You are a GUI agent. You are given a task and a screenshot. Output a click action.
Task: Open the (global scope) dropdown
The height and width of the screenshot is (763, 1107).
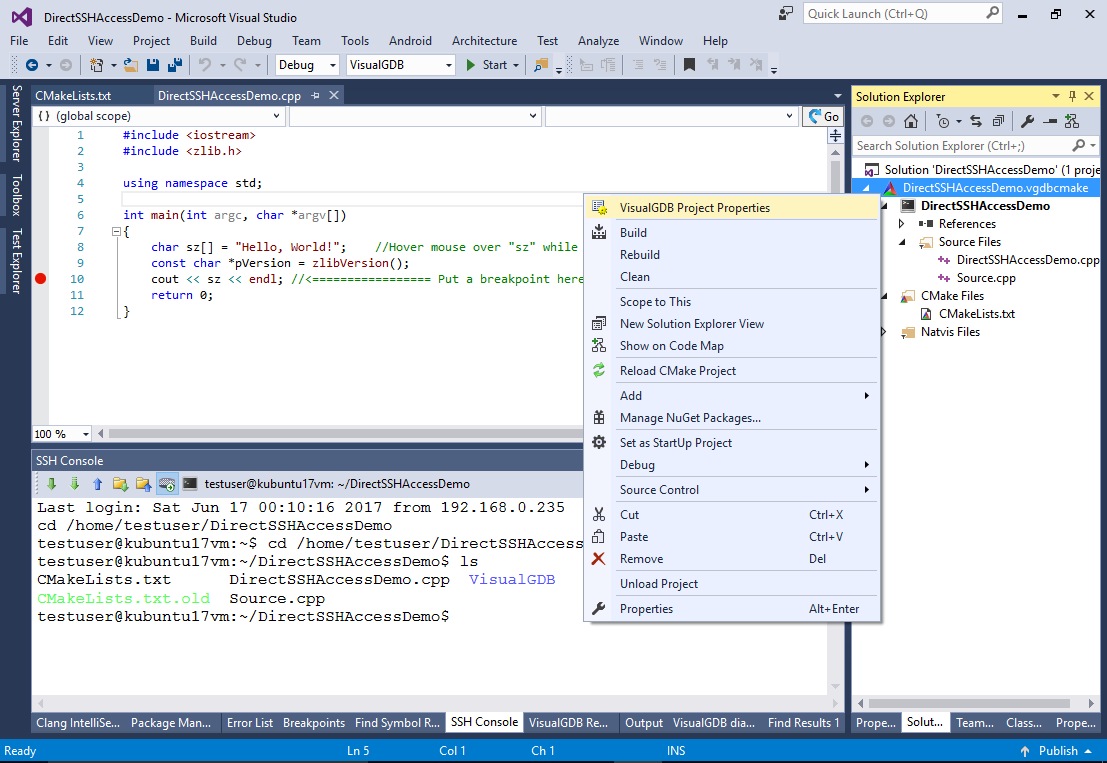[x=276, y=116]
